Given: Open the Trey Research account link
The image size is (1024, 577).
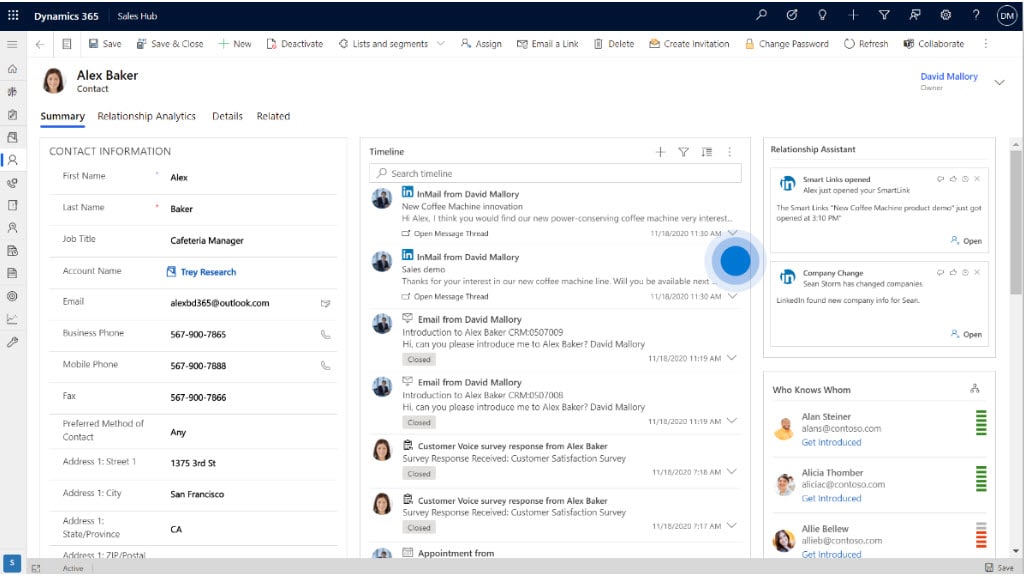Looking at the screenshot, I should click(208, 272).
